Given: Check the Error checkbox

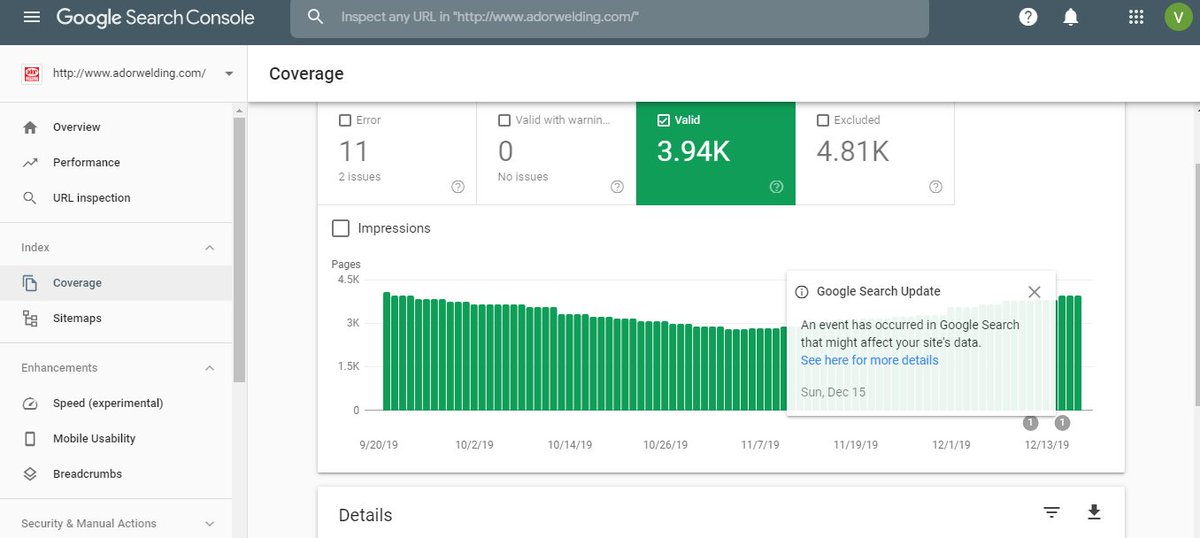Looking at the screenshot, I should (x=345, y=120).
